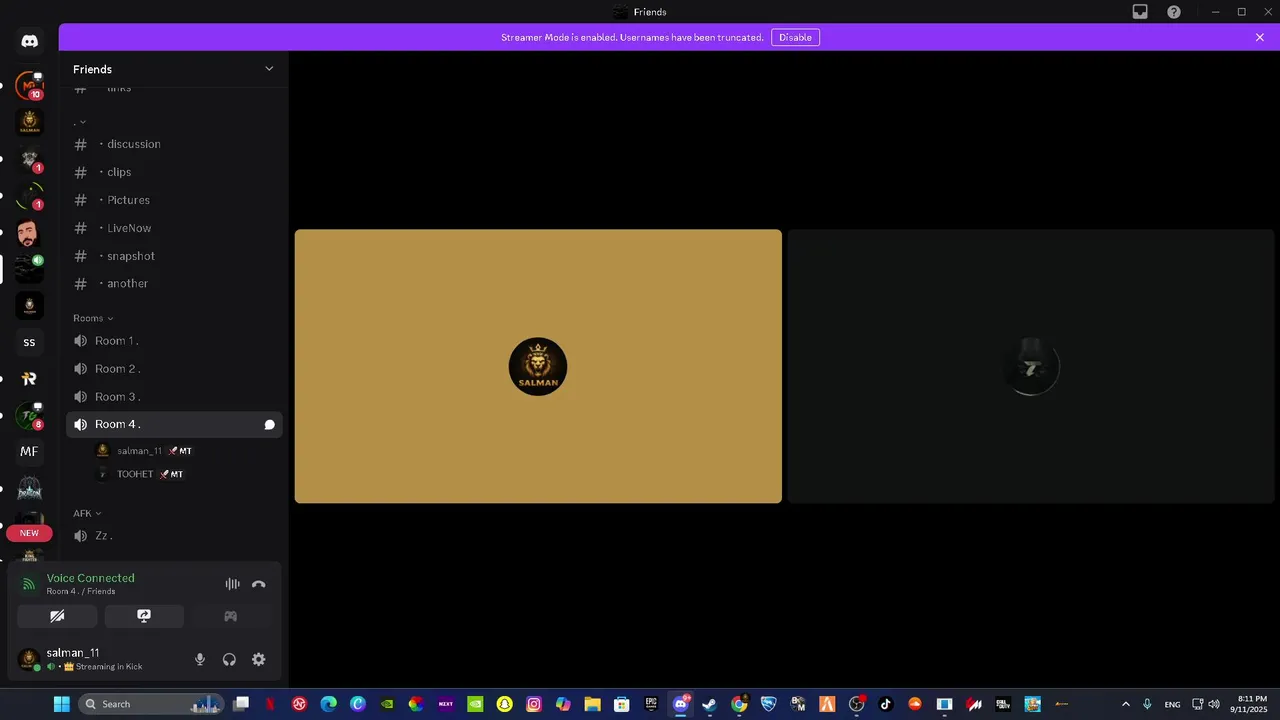Open Steam from taskbar
1280x720 pixels.
(x=710, y=704)
